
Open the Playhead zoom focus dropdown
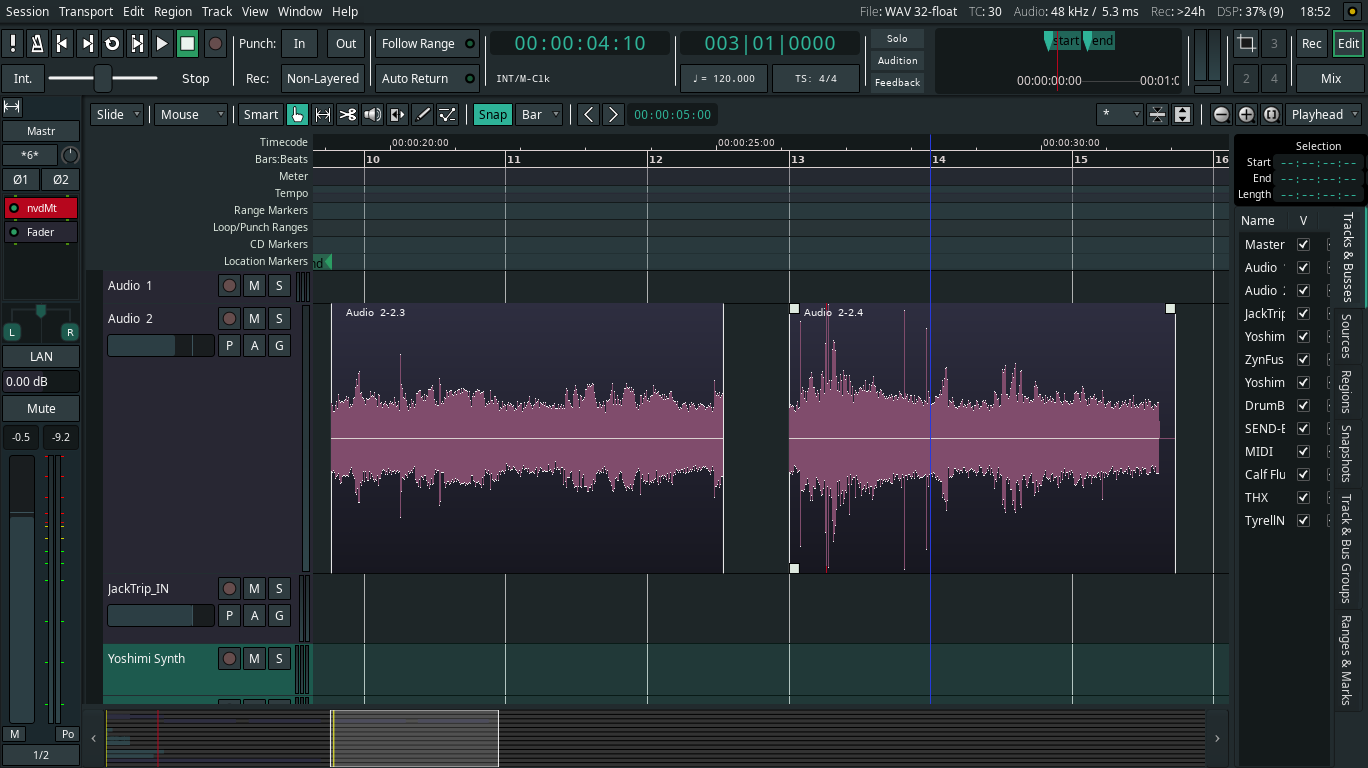1324,114
